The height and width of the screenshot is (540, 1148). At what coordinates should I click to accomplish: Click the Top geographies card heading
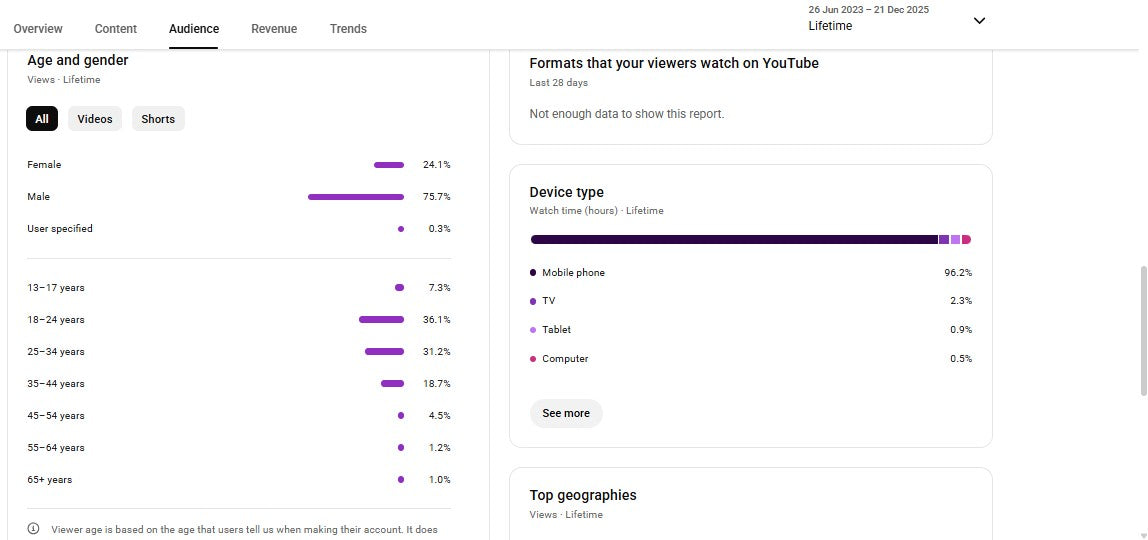(583, 495)
